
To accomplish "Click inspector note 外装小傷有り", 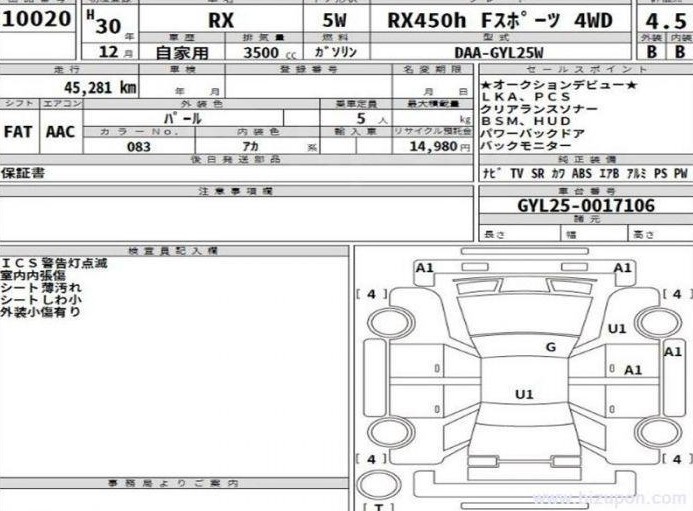I will pyautogui.click(x=41, y=312).
